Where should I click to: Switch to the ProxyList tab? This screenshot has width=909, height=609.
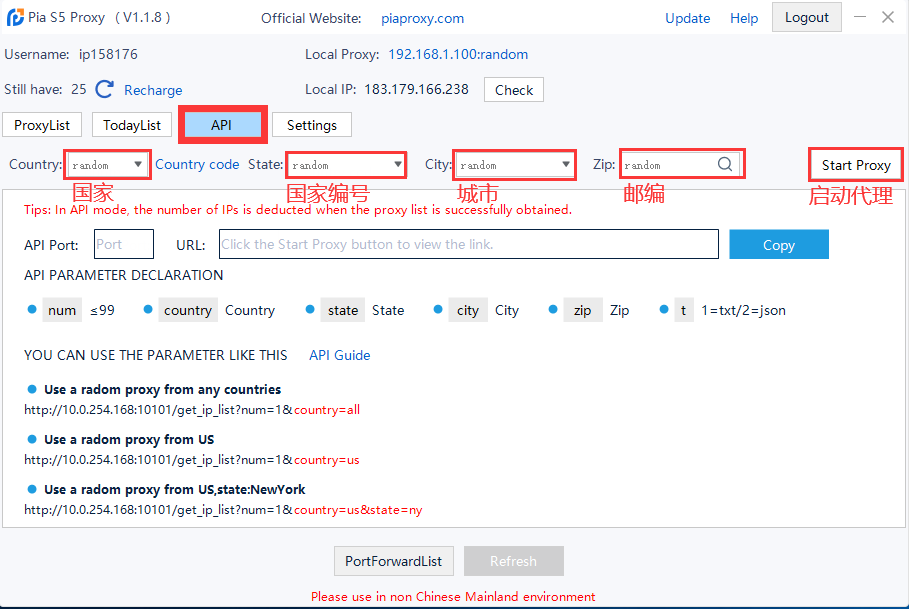(42, 125)
